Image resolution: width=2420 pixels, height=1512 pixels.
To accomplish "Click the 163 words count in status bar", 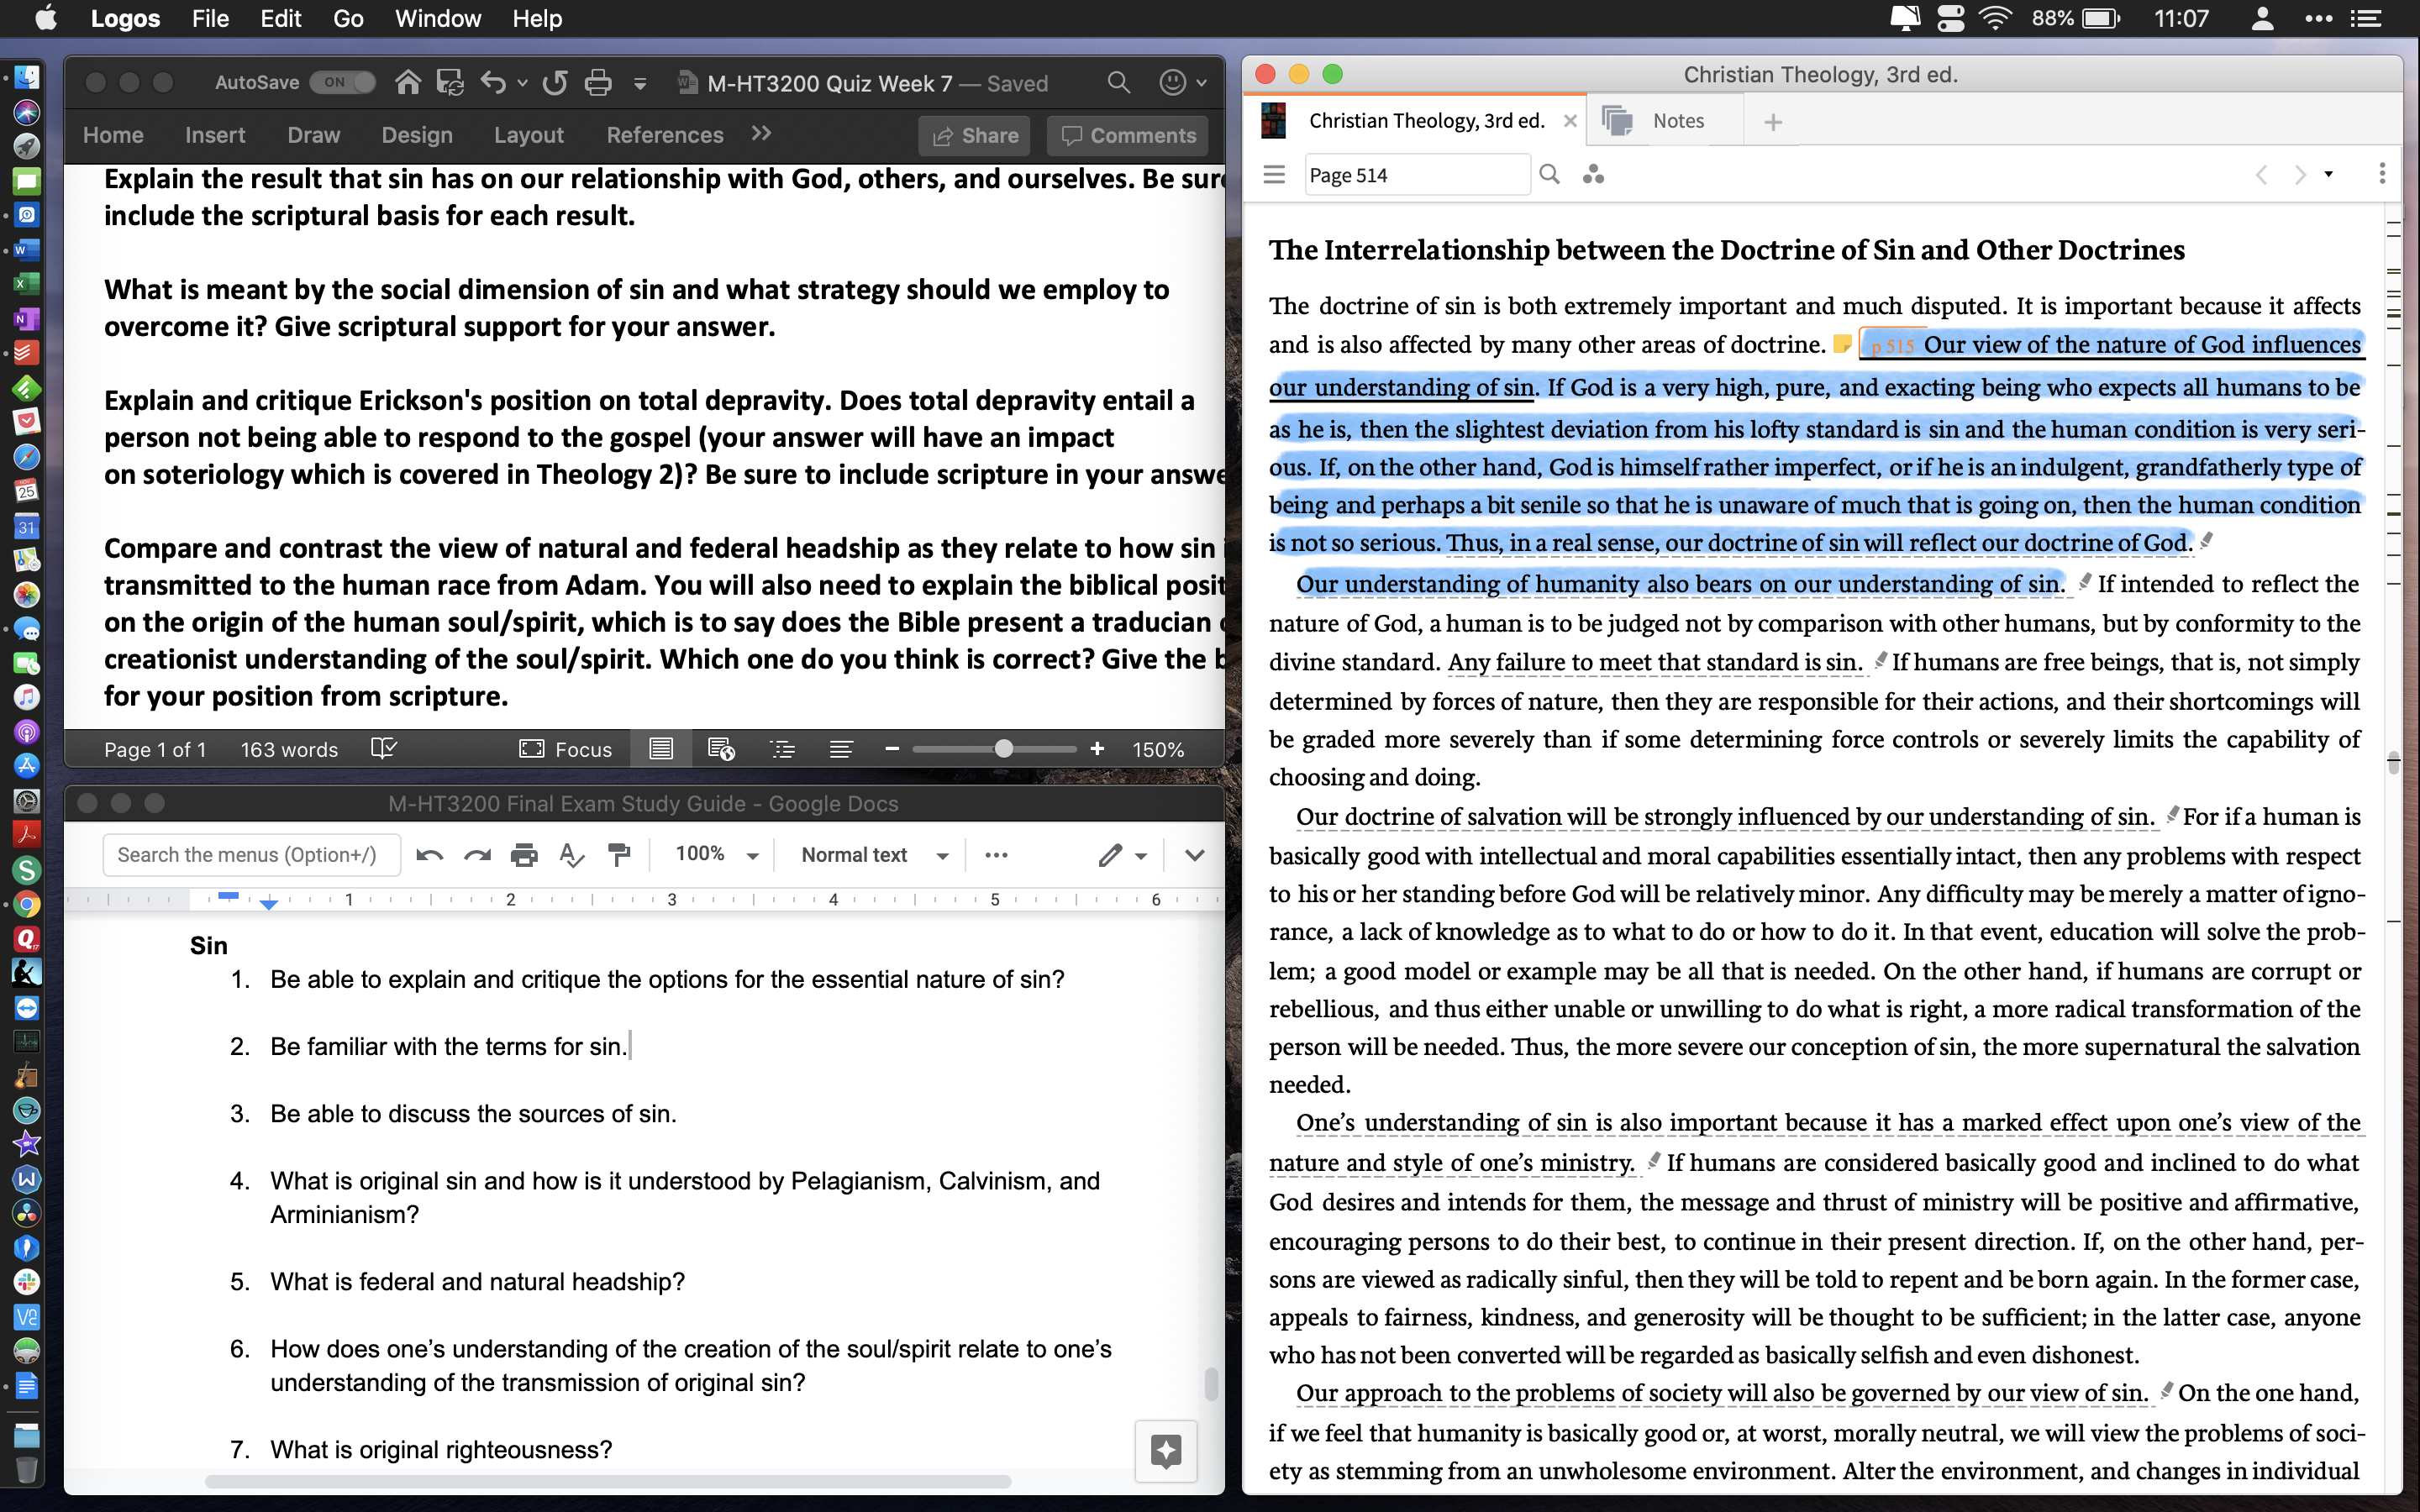I will click(289, 749).
